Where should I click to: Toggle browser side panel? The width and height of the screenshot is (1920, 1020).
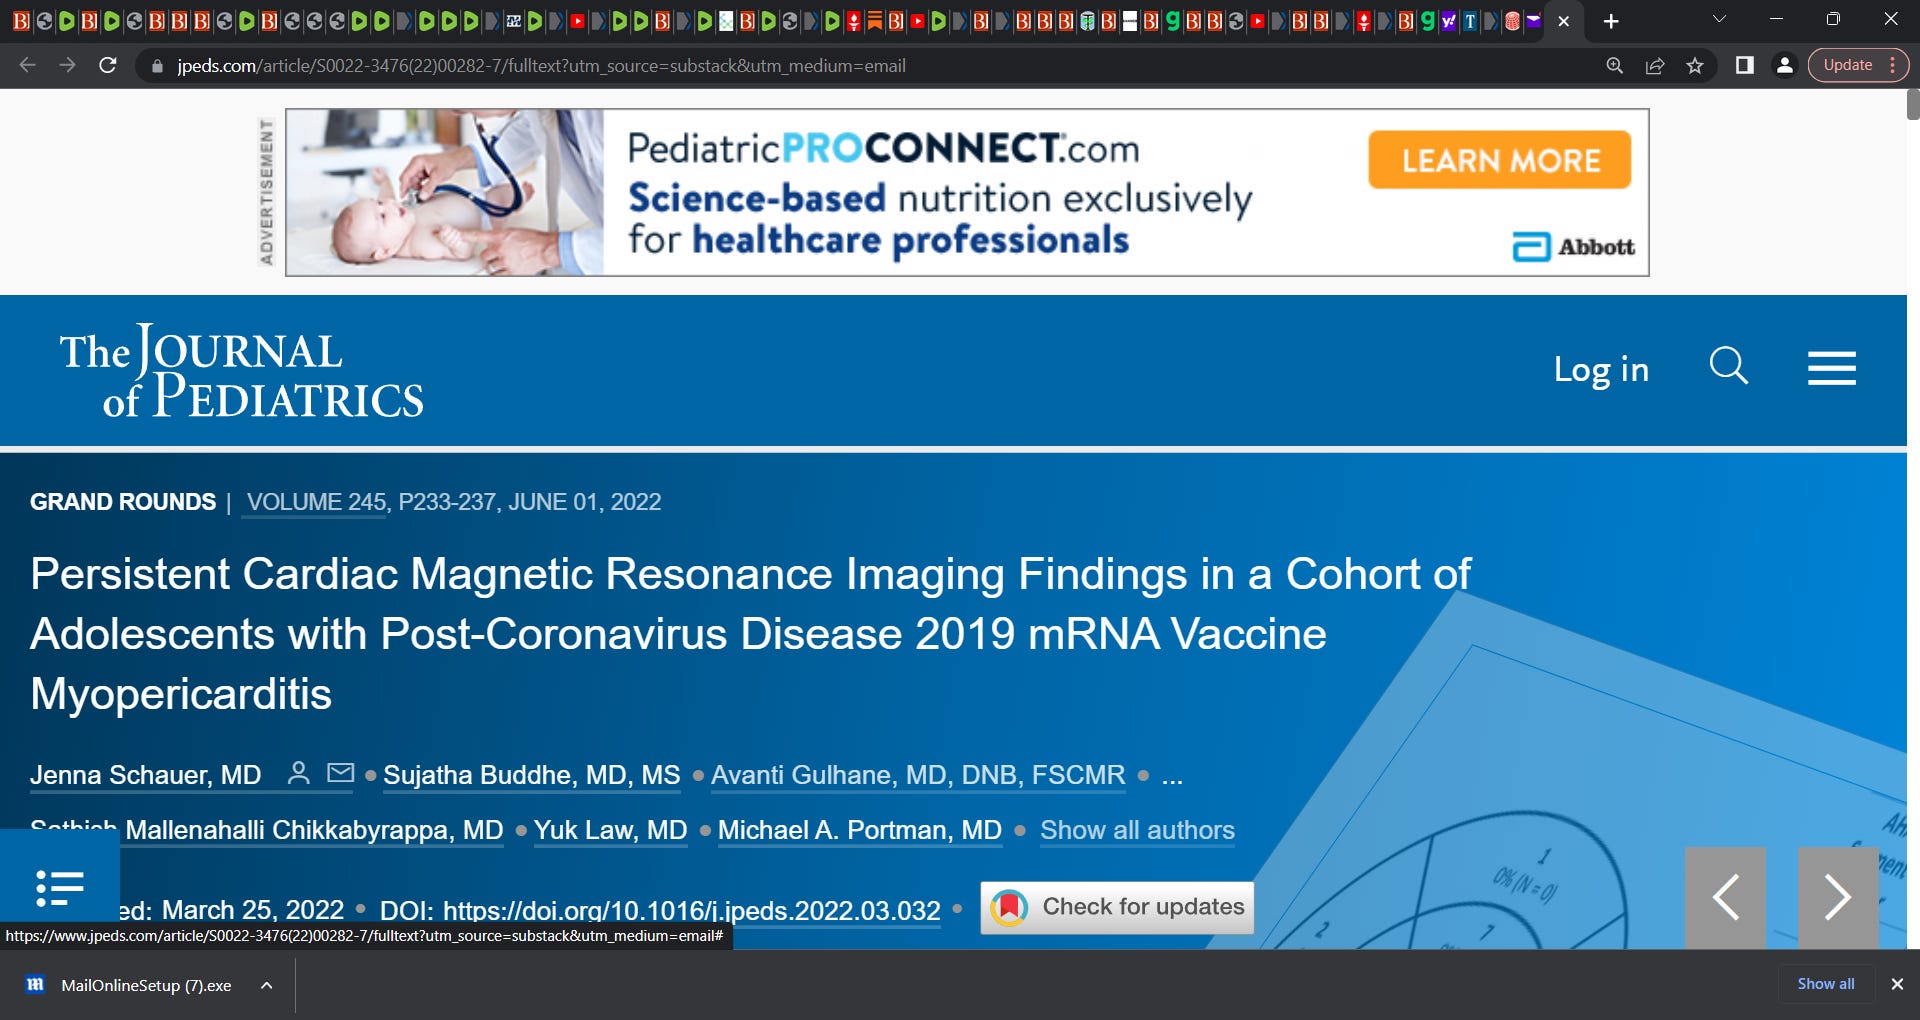tap(1745, 65)
